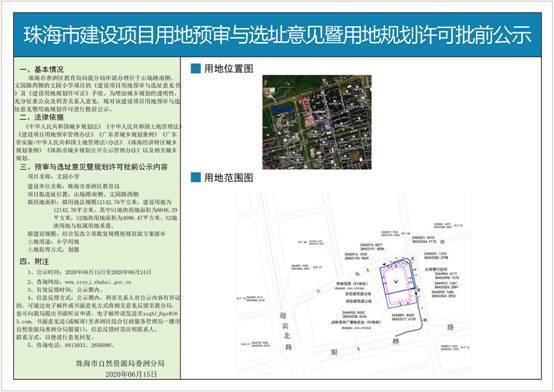Click the blue square beside 用地范围图

[195, 177]
